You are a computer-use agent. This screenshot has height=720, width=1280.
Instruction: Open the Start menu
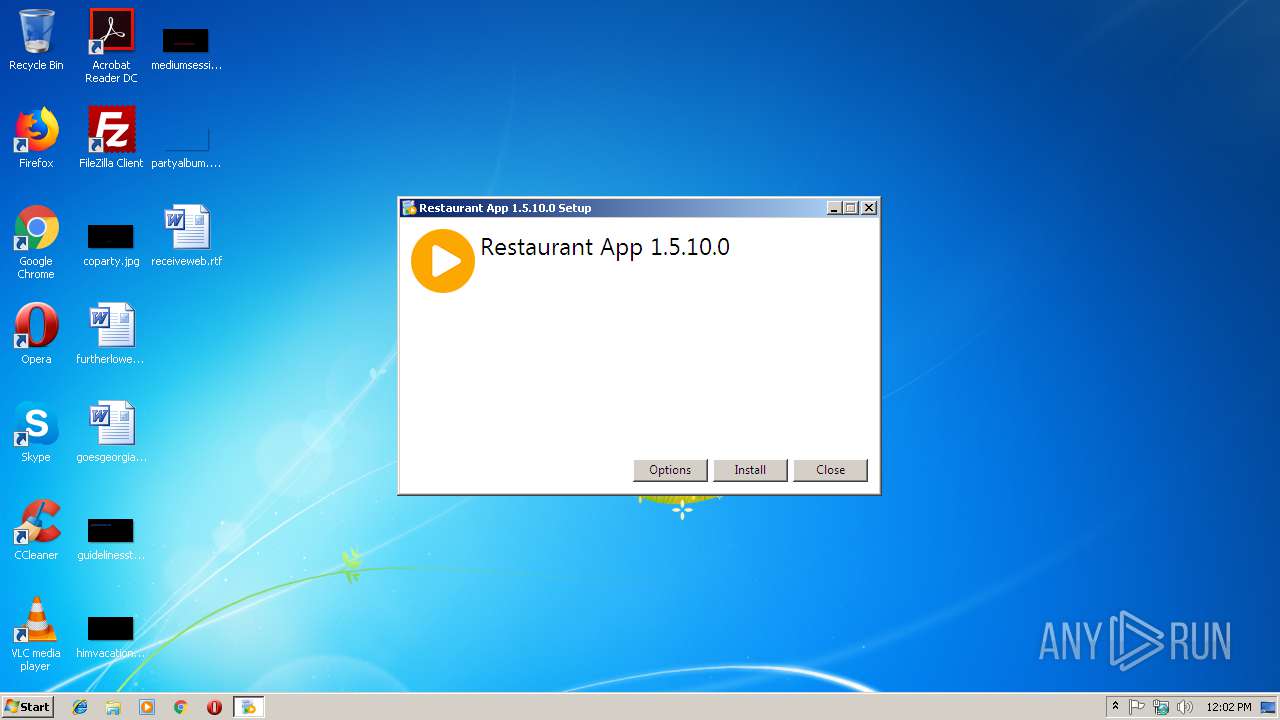point(28,707)
